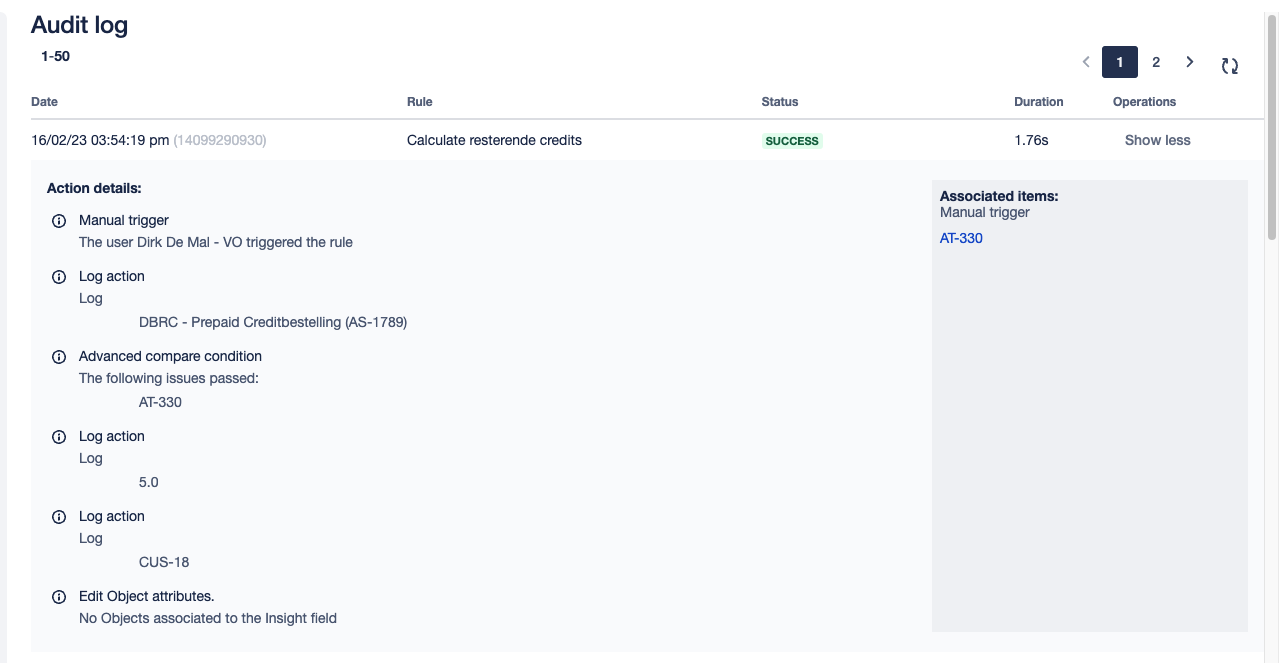Image resolution: width=1280 pixels, height=663 pixels.
Task: Click the Duration column header
Action: [x=1039, y=102]
